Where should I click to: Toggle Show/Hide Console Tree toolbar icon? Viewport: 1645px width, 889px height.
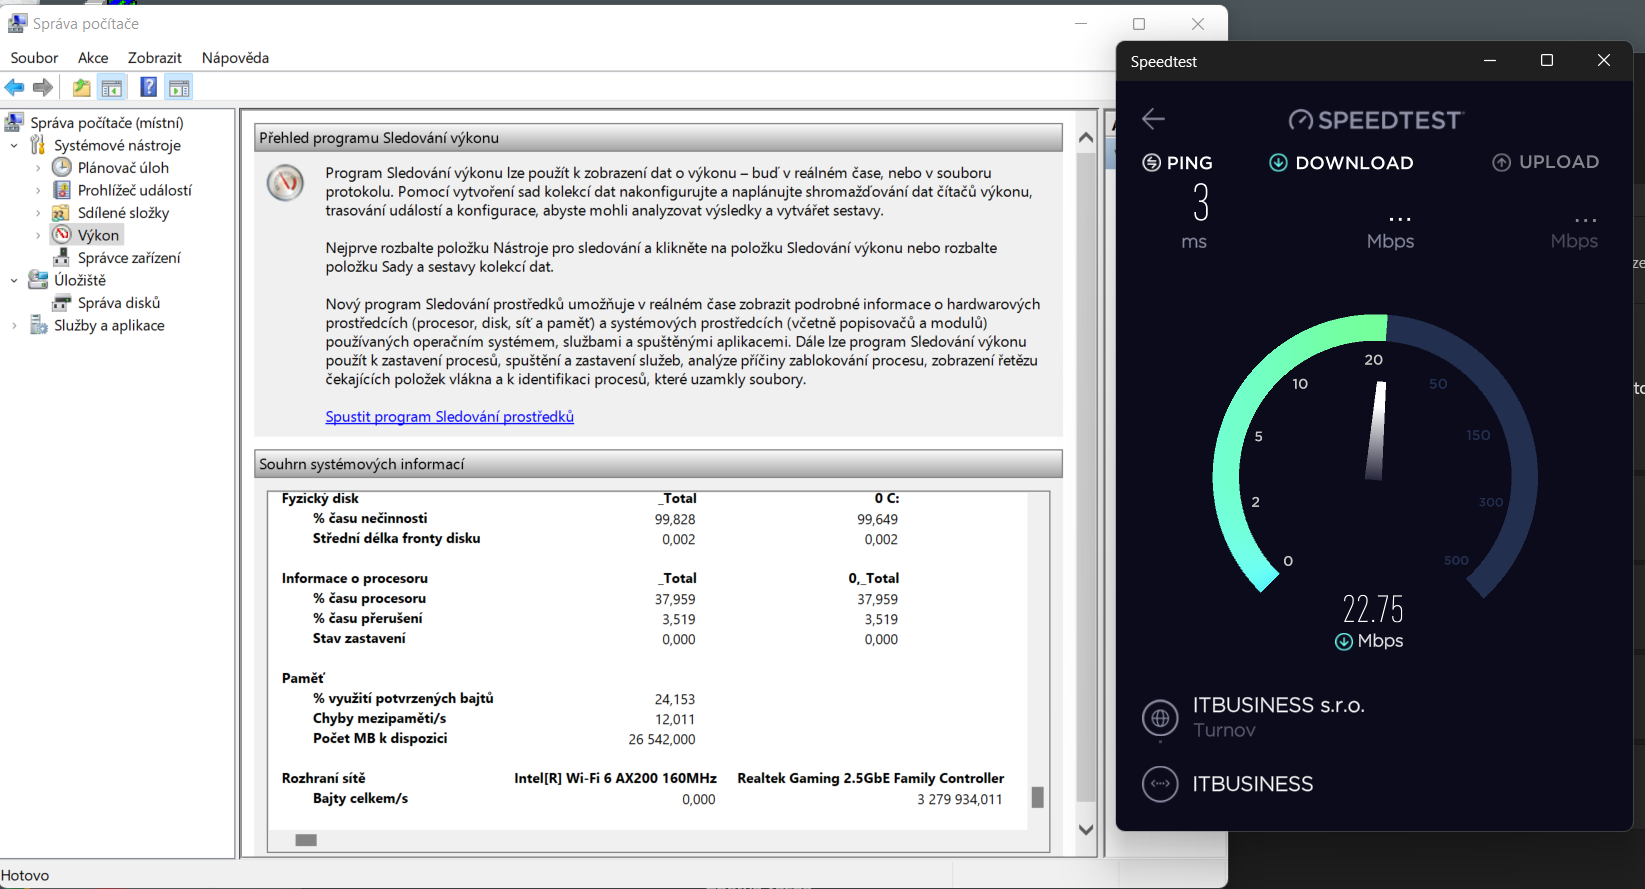(112, 88)
